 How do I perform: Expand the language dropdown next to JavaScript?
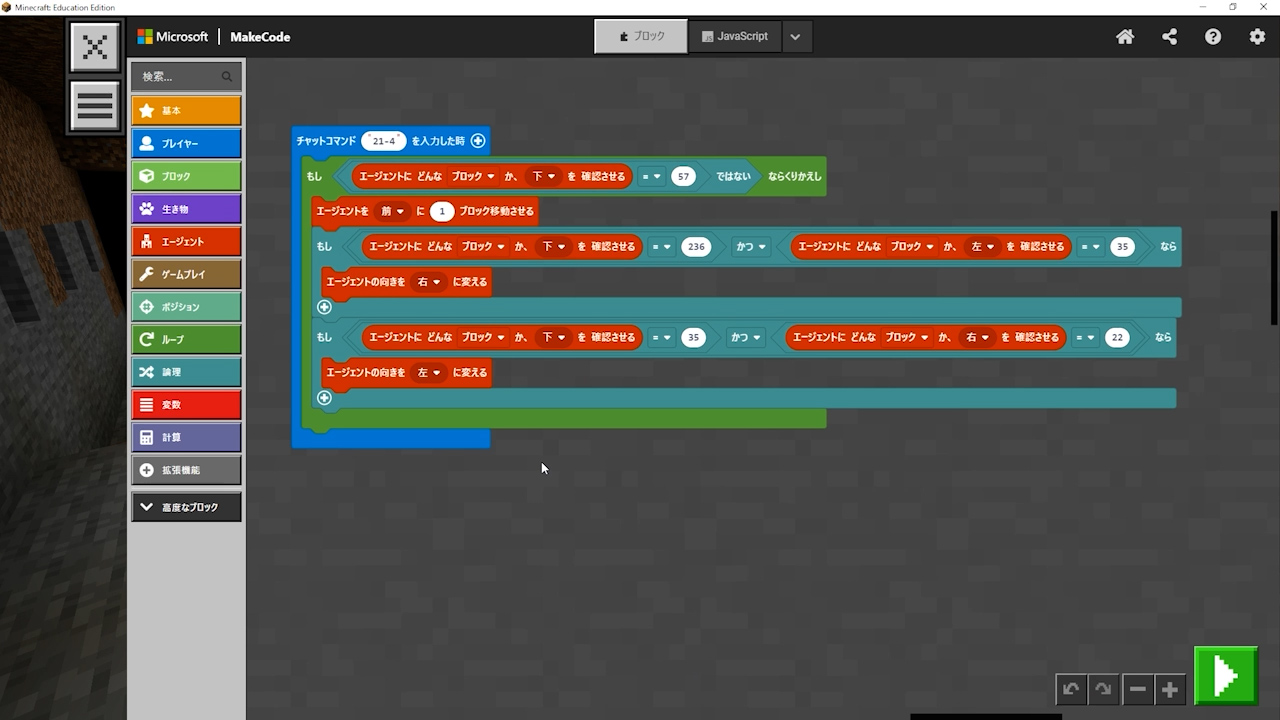coord(795,37)
